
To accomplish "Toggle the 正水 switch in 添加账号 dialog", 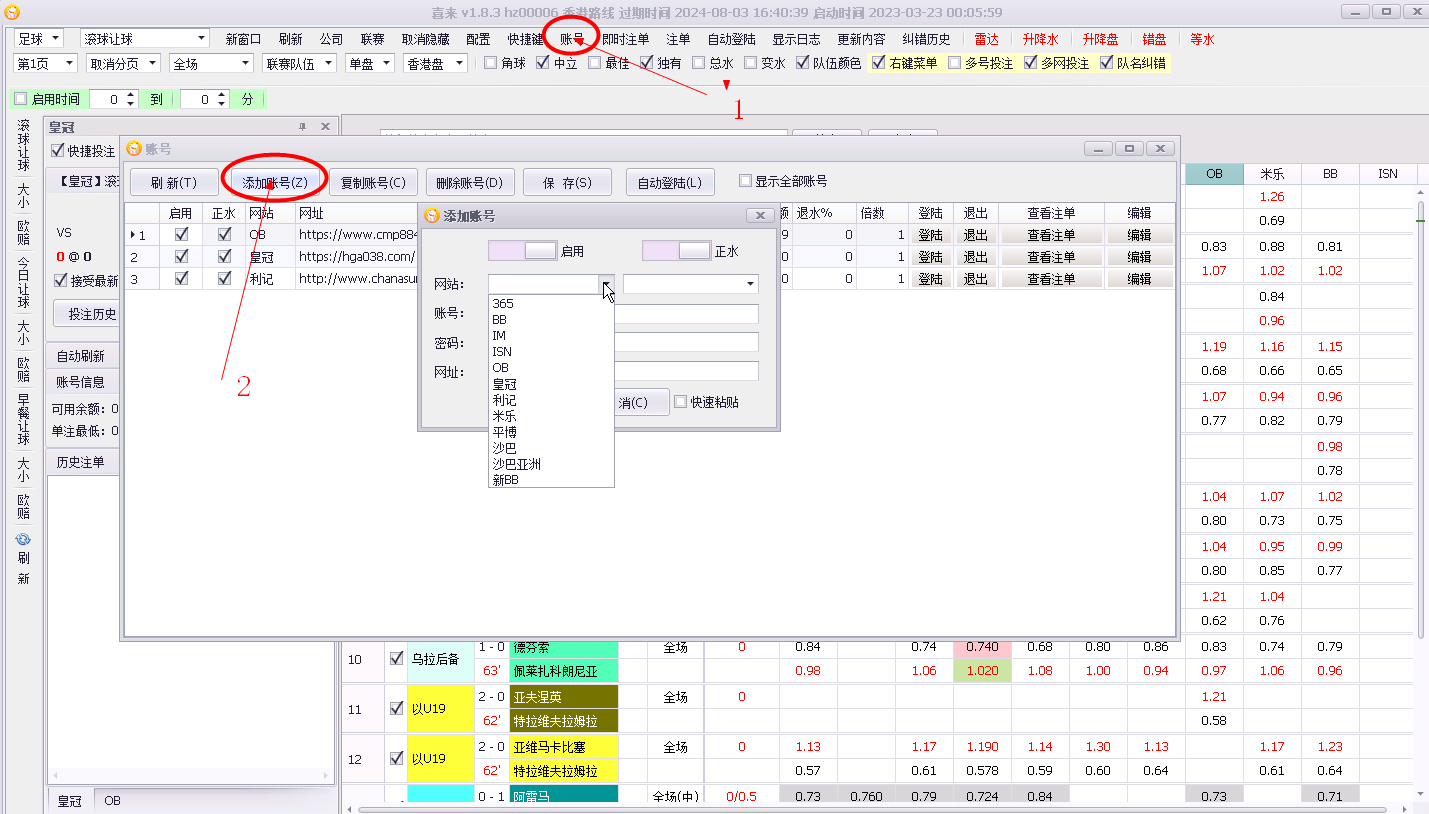I will [x=676, y=251].
